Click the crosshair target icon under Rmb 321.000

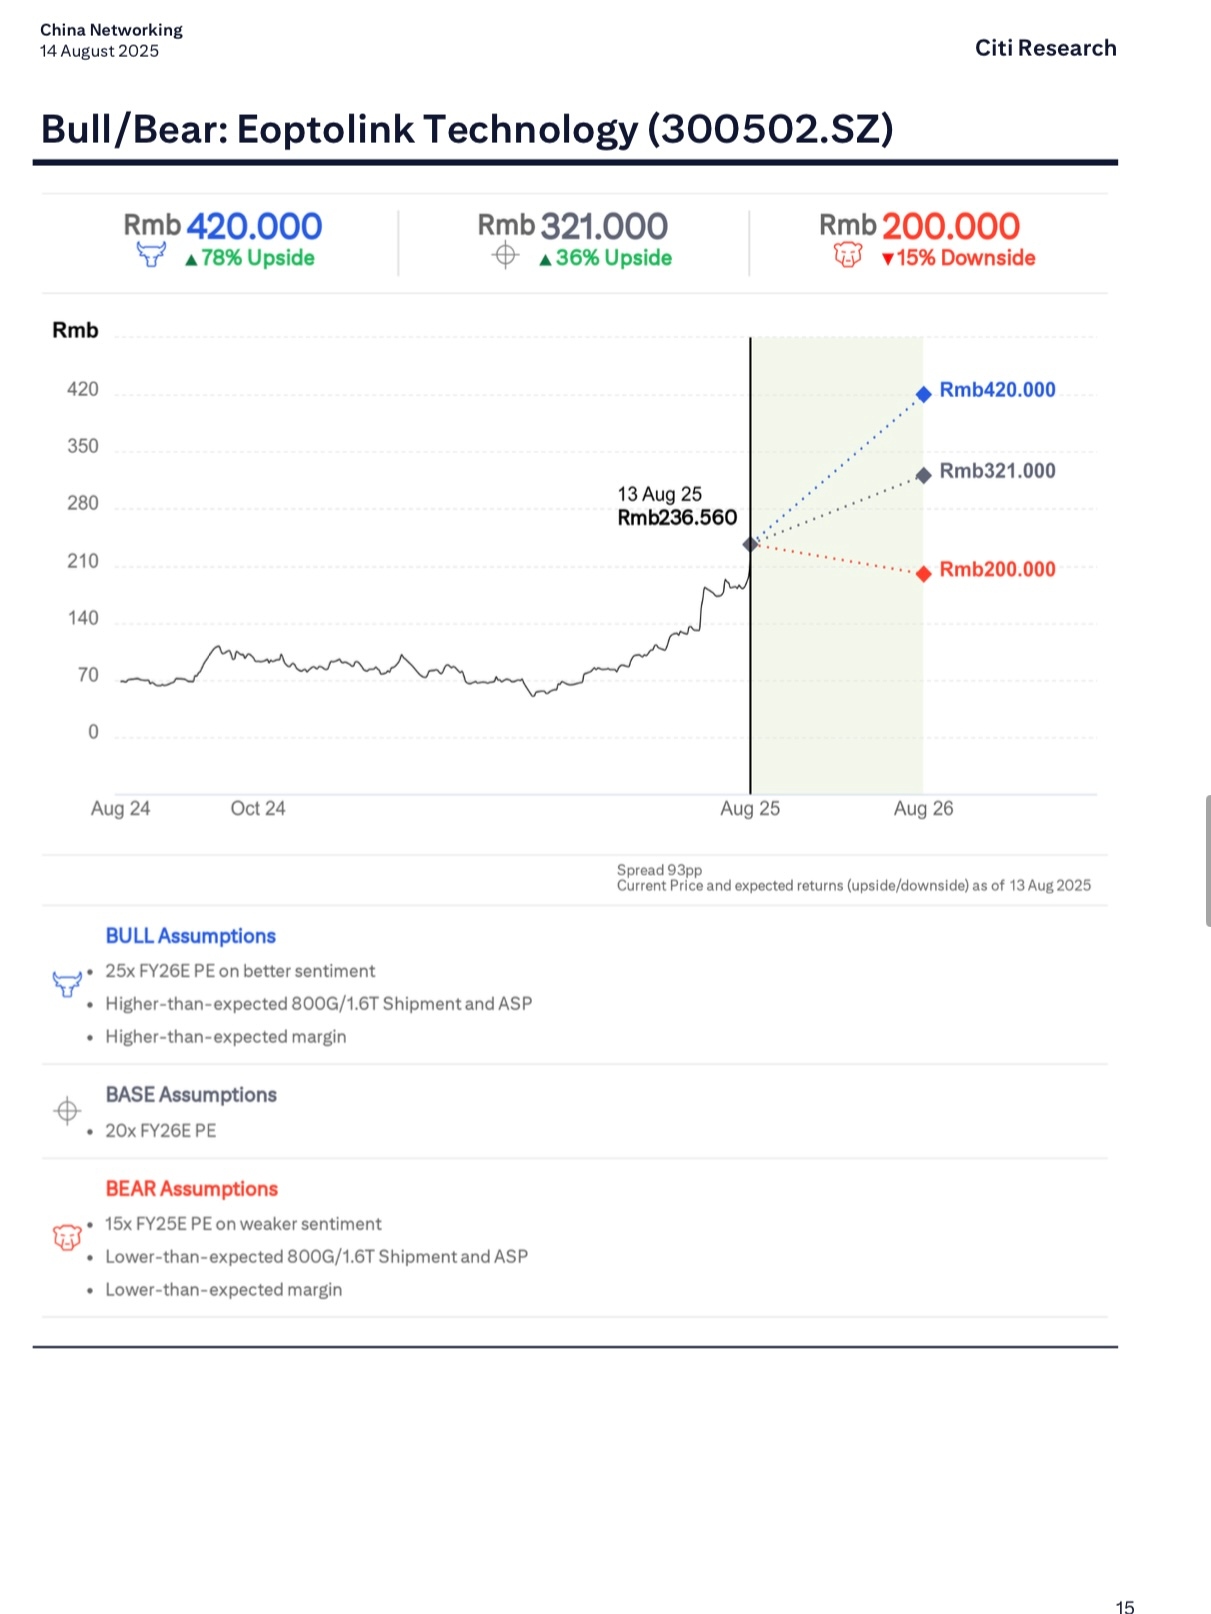[x=506, y=256]
